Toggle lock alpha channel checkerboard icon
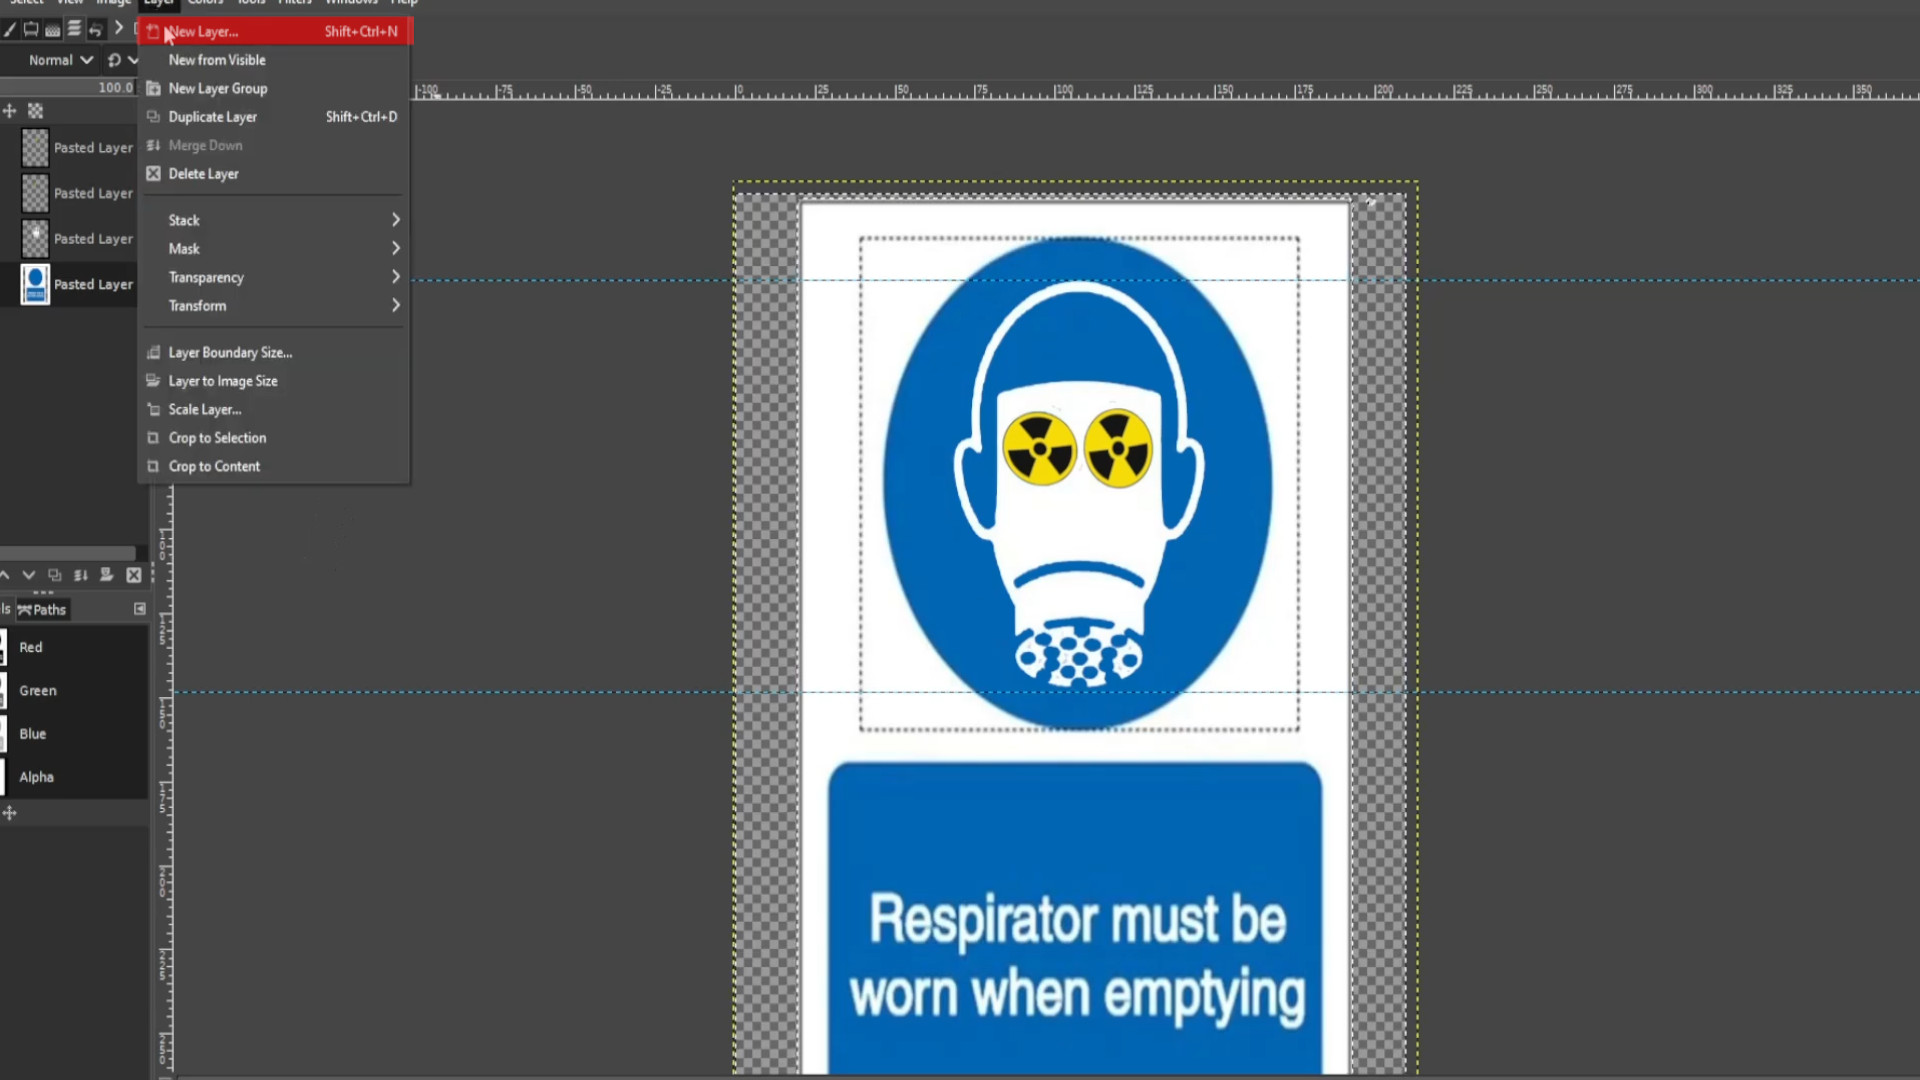 (36, 111)
